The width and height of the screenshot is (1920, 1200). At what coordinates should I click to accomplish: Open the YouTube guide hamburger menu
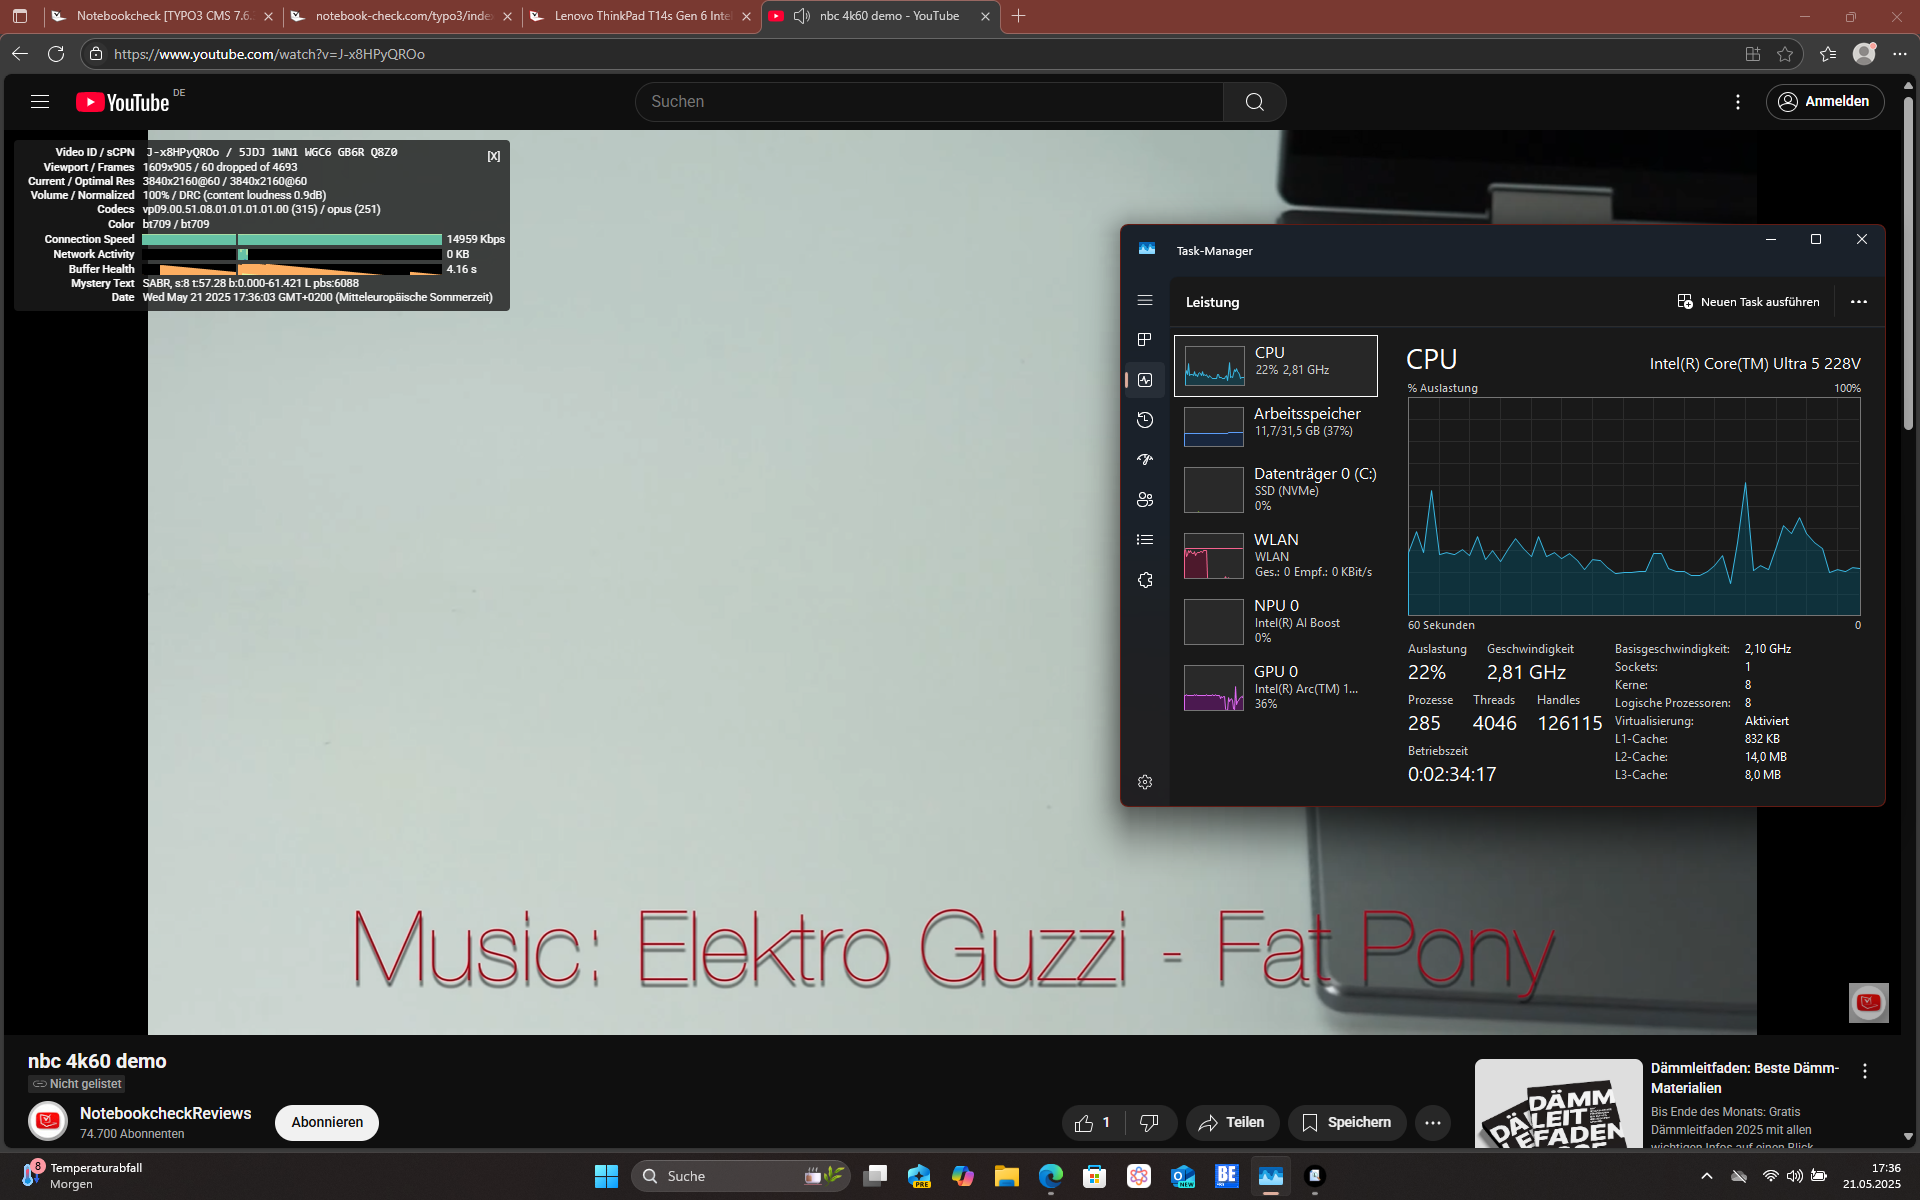(40, 101)
